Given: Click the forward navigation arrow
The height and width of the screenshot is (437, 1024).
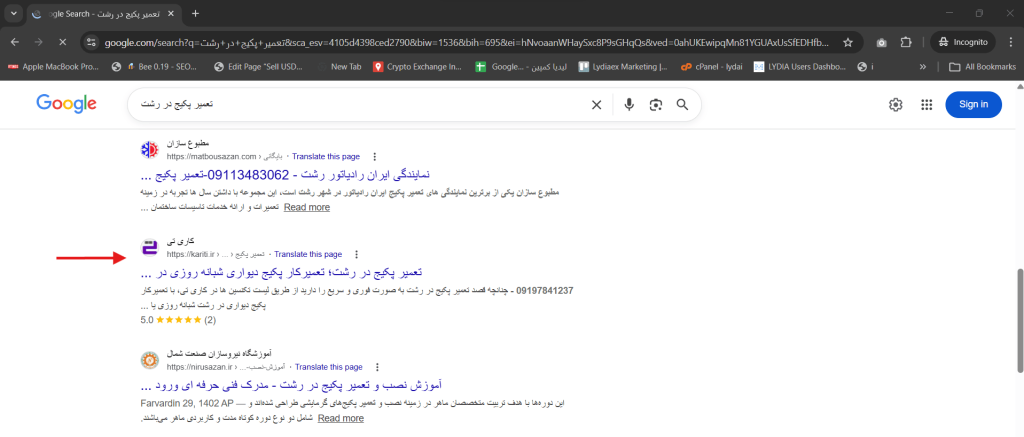Looking at the screenshot, I should point(39,42).
